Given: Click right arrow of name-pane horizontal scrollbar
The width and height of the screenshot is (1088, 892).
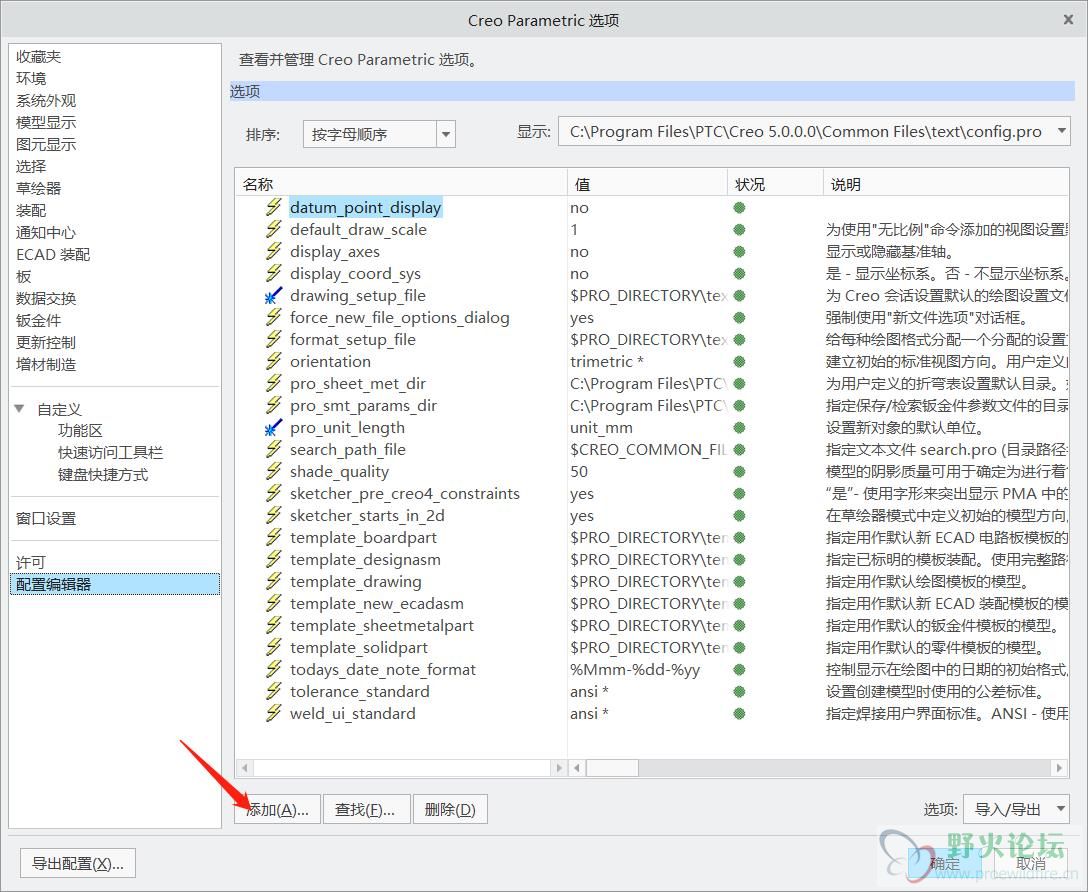Looking at the screenshot, I should 559,768.
